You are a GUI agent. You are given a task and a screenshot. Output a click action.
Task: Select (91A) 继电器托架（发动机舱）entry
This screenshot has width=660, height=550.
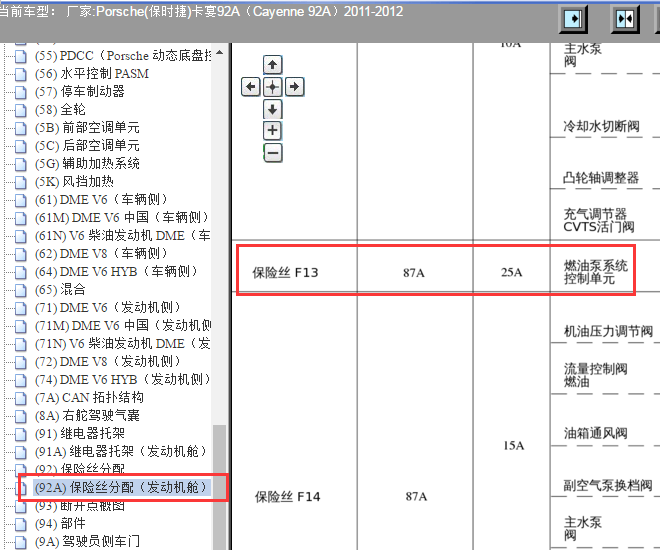(x=121, y=452)
